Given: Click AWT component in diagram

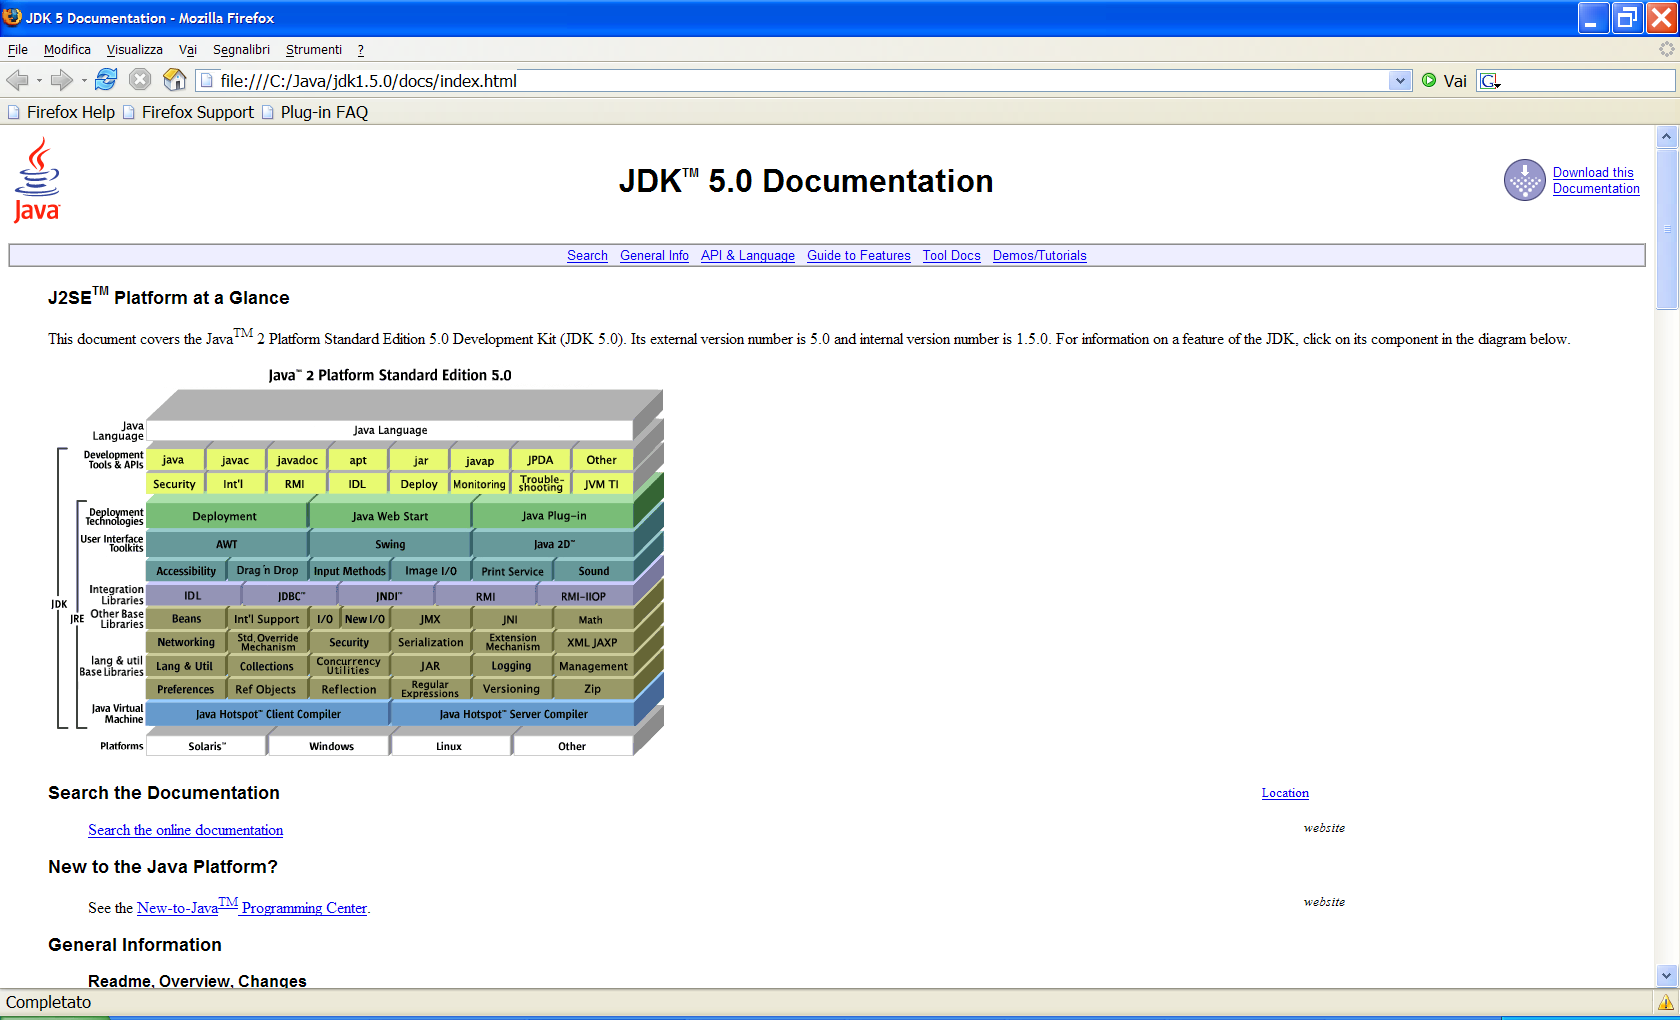Looking at the screenshot, I should click(227, 544).
